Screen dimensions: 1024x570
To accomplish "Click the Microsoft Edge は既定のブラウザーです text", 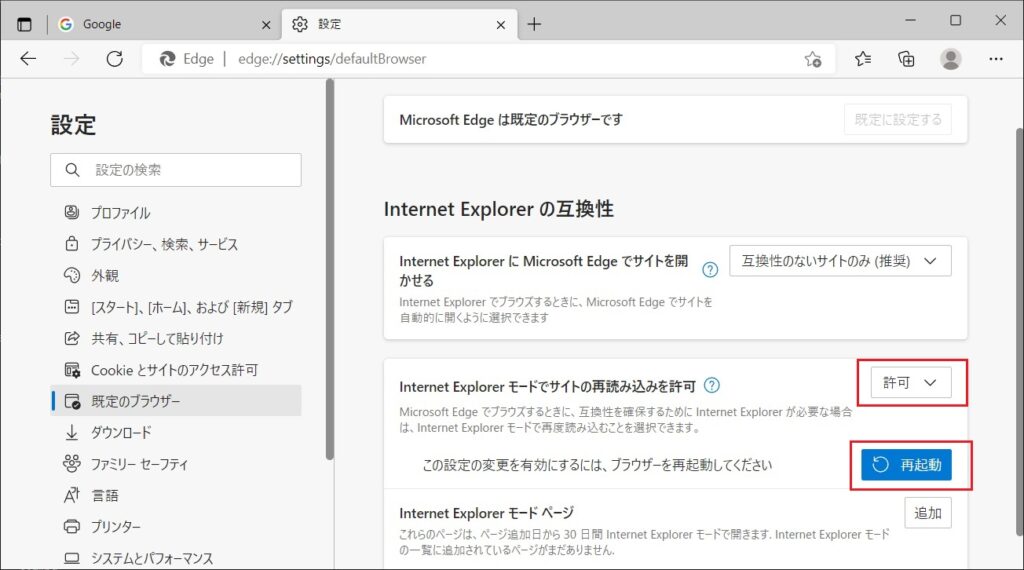I will tap(511, 120).
